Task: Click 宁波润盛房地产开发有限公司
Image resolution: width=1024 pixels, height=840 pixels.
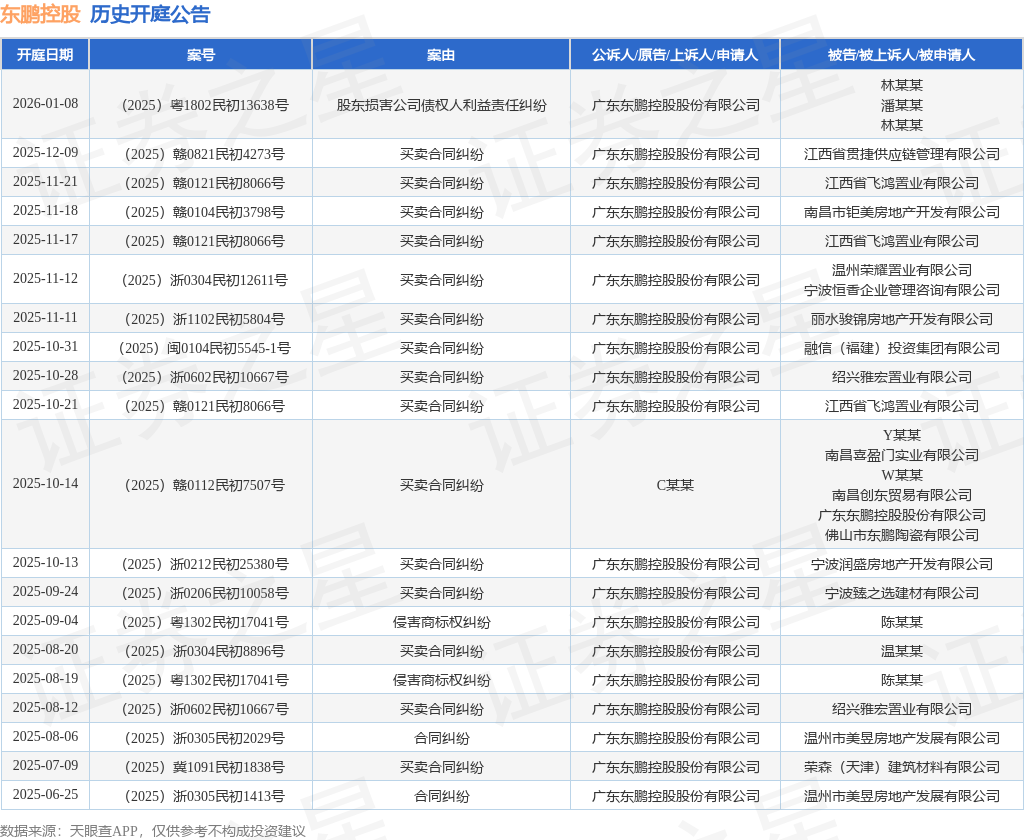Action: (902, 564)
